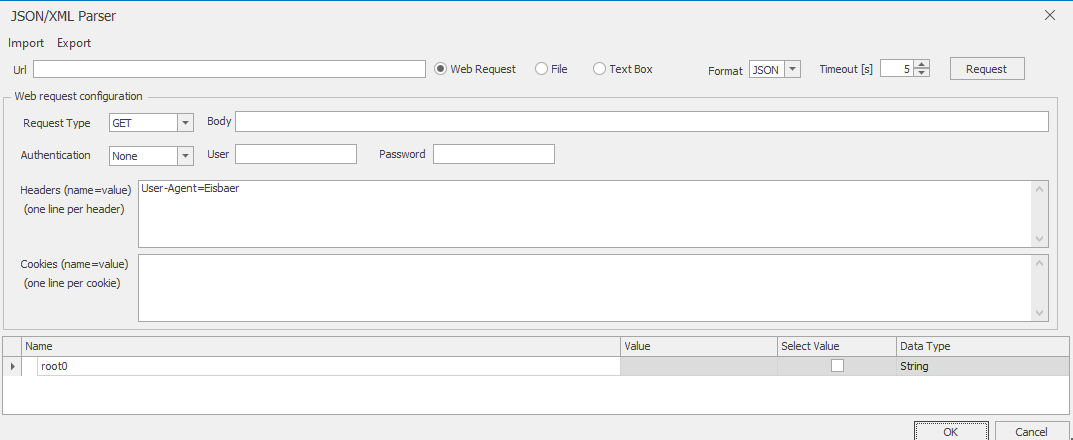Viewport: 1073px width, 440px height.
Task: Open the Request Type GET dropdown
Action: click(185, 123)
